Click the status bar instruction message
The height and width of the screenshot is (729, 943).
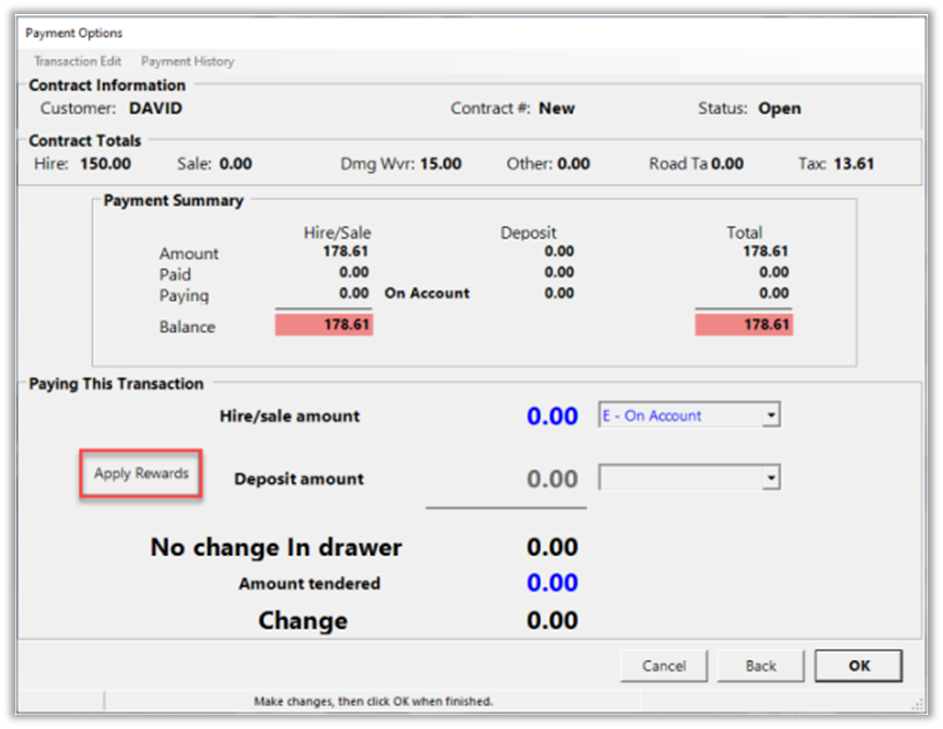pos(373,702)
